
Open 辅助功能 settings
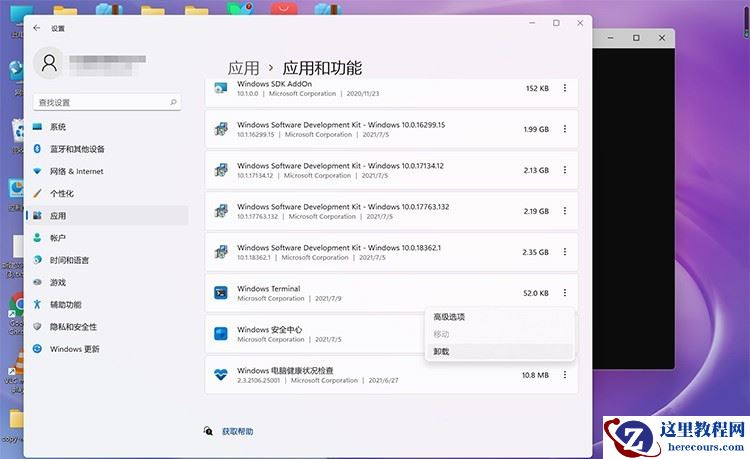(65, 304)
